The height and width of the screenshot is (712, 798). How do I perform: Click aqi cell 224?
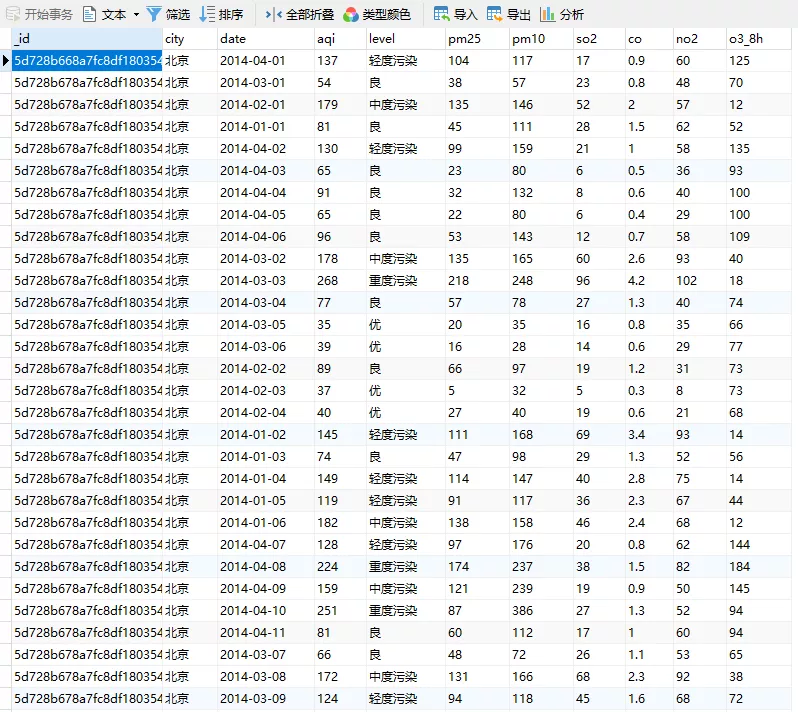(340, 566)
